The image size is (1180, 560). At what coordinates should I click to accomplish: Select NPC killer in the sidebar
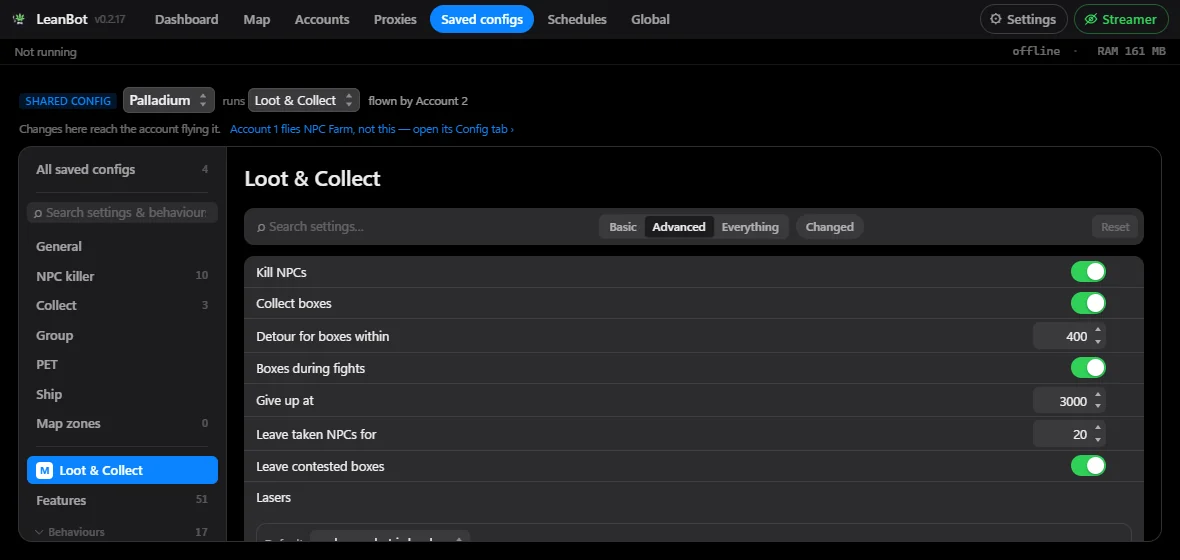tap(122, 276)
